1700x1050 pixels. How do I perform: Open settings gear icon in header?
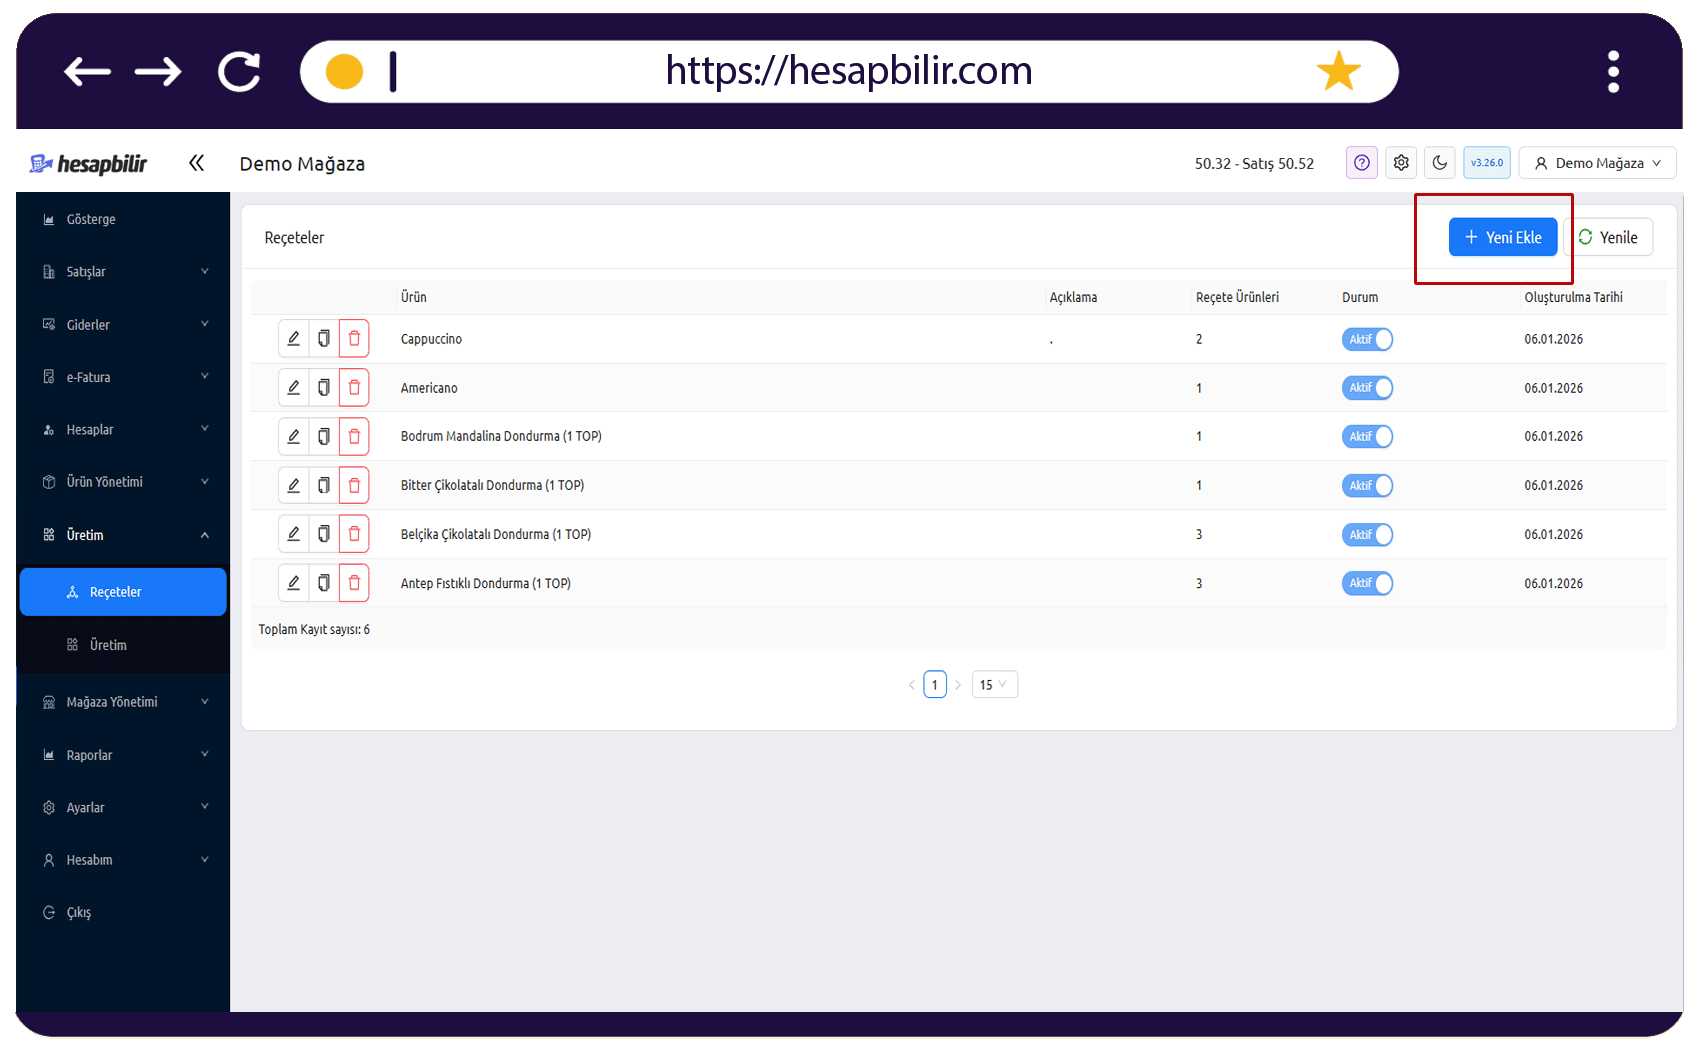[x=1401, y=163]
